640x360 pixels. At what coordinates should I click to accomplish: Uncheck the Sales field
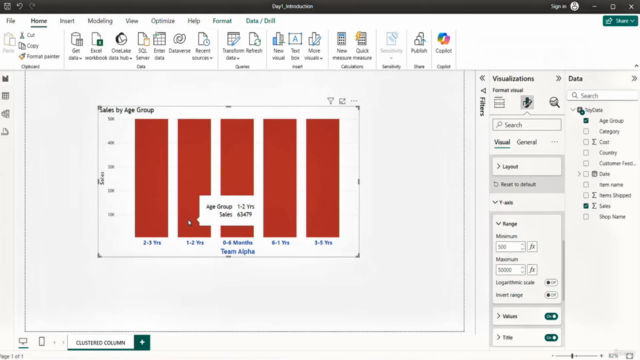tap(586, 206)
